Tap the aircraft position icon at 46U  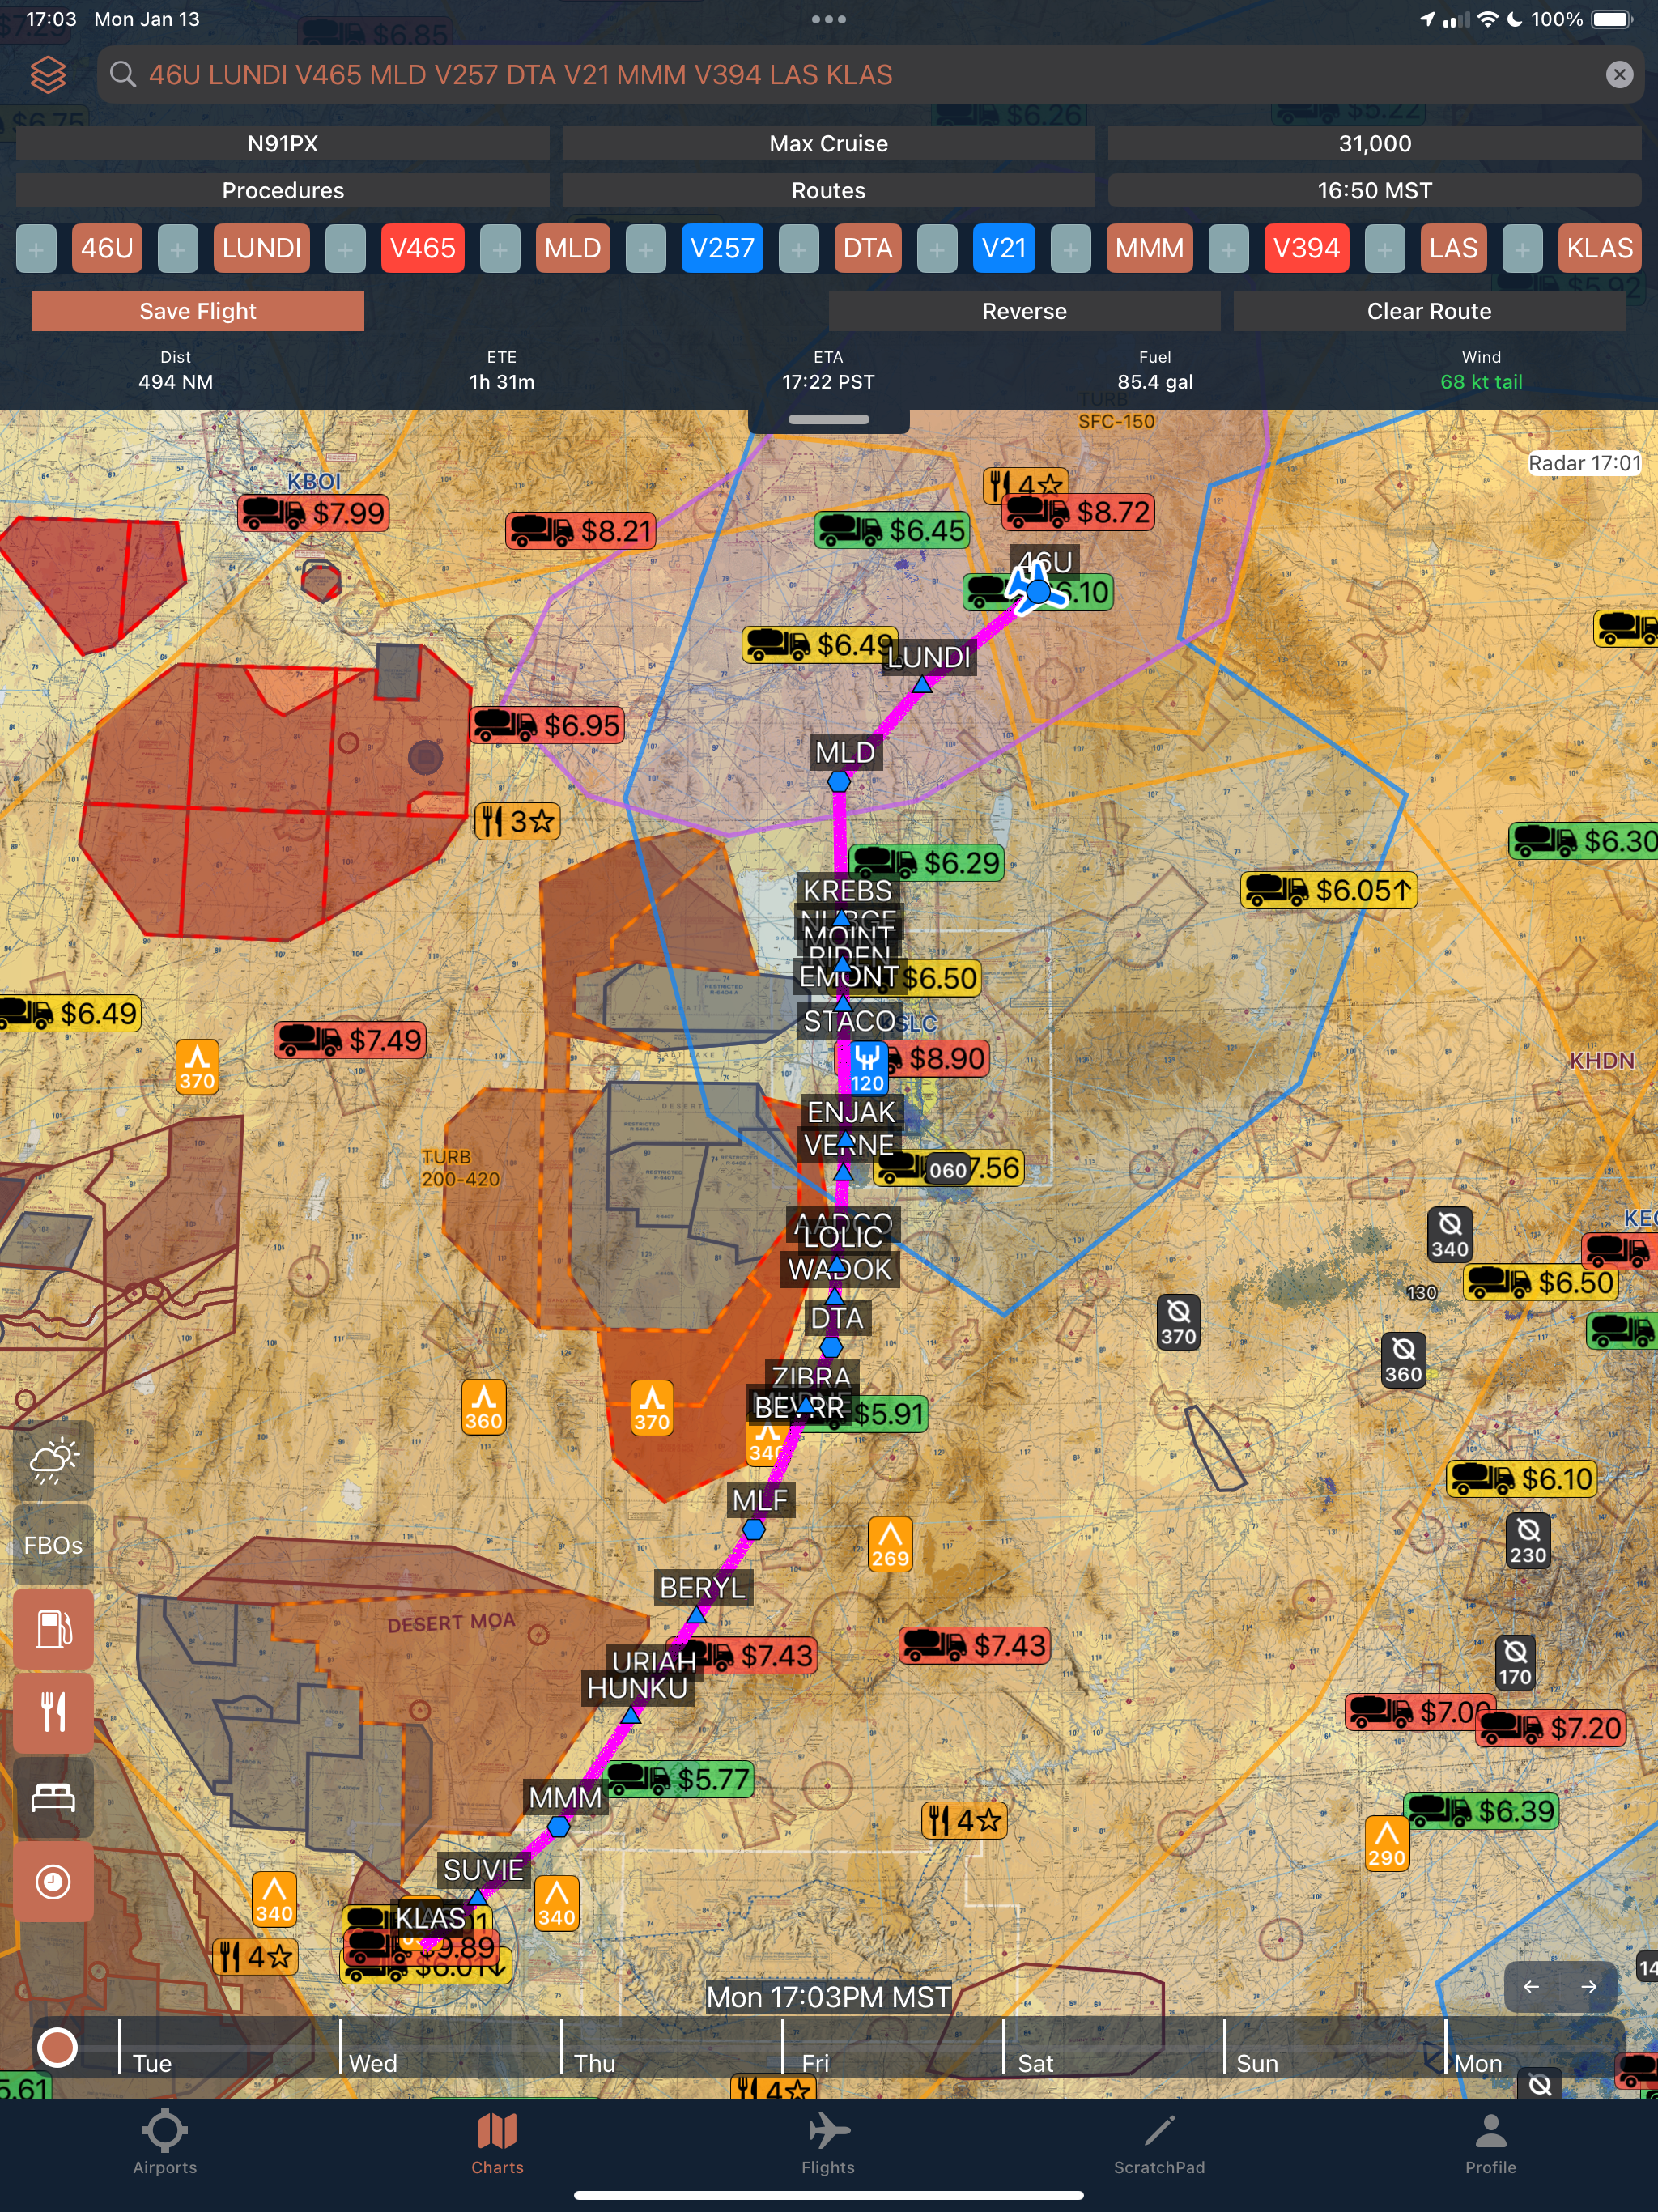pos(1037,590)
